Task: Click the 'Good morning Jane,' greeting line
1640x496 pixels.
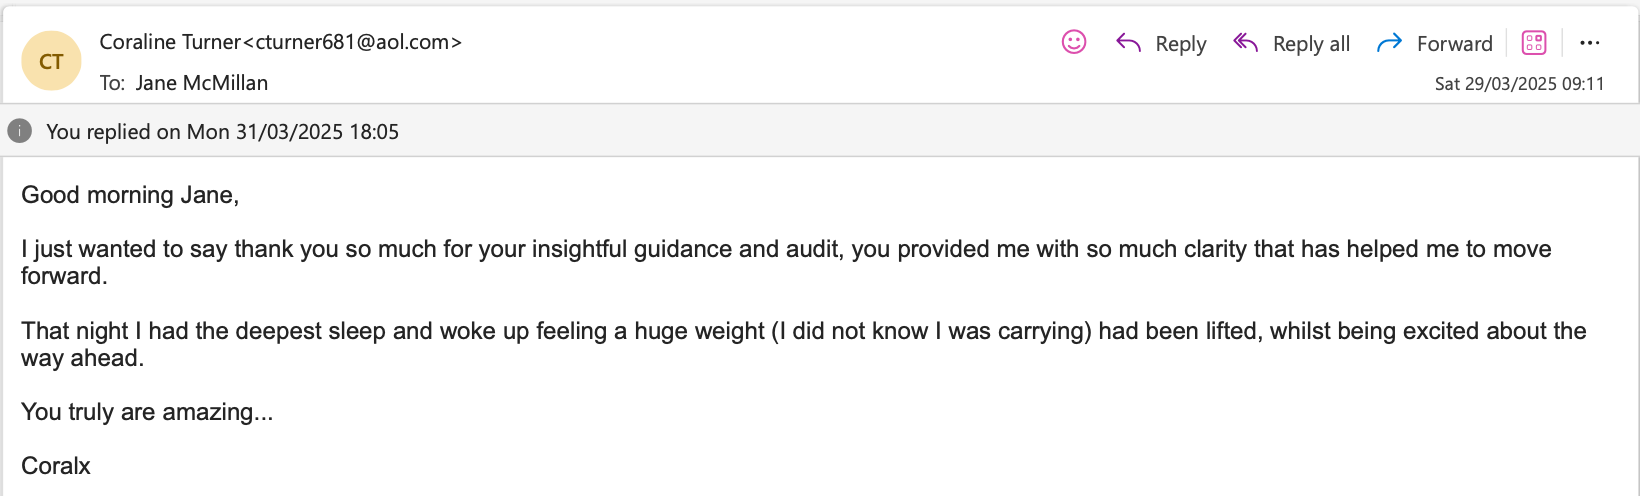Action: click(130, 195)
